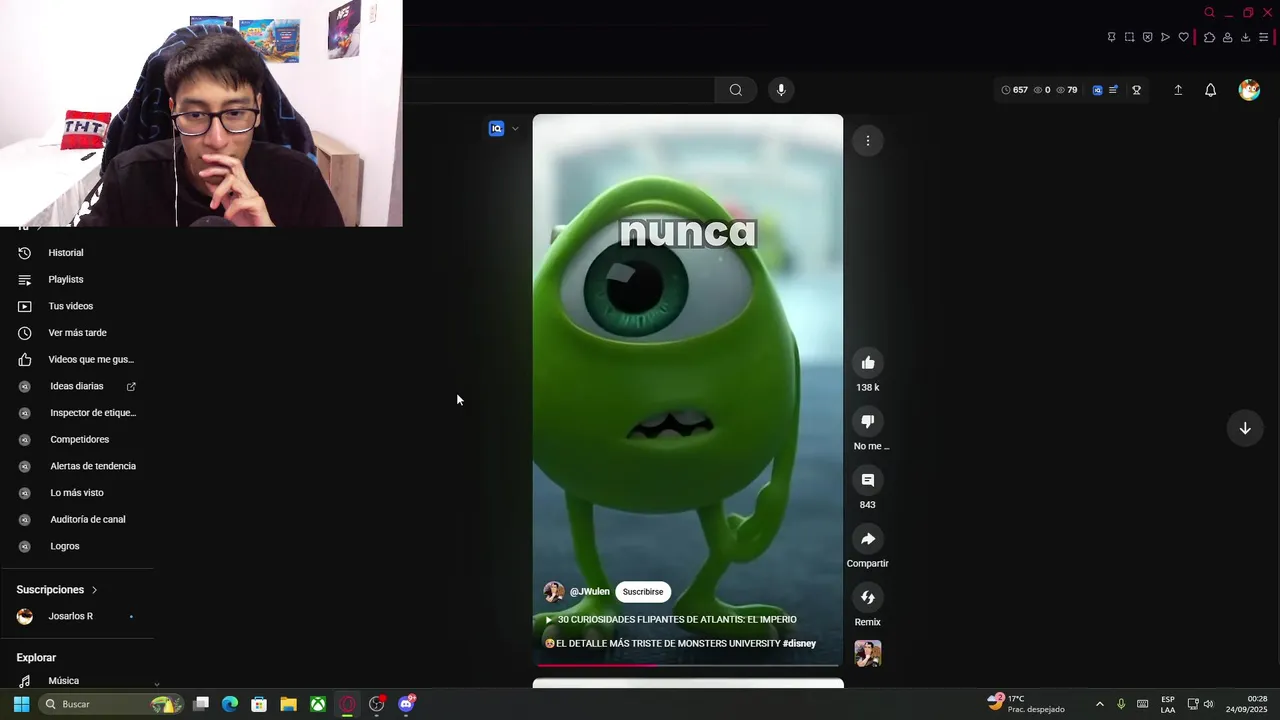Expand the vidIQ dropdown beside the short
Screen dimensions: 1280x720
pos(515,128)
